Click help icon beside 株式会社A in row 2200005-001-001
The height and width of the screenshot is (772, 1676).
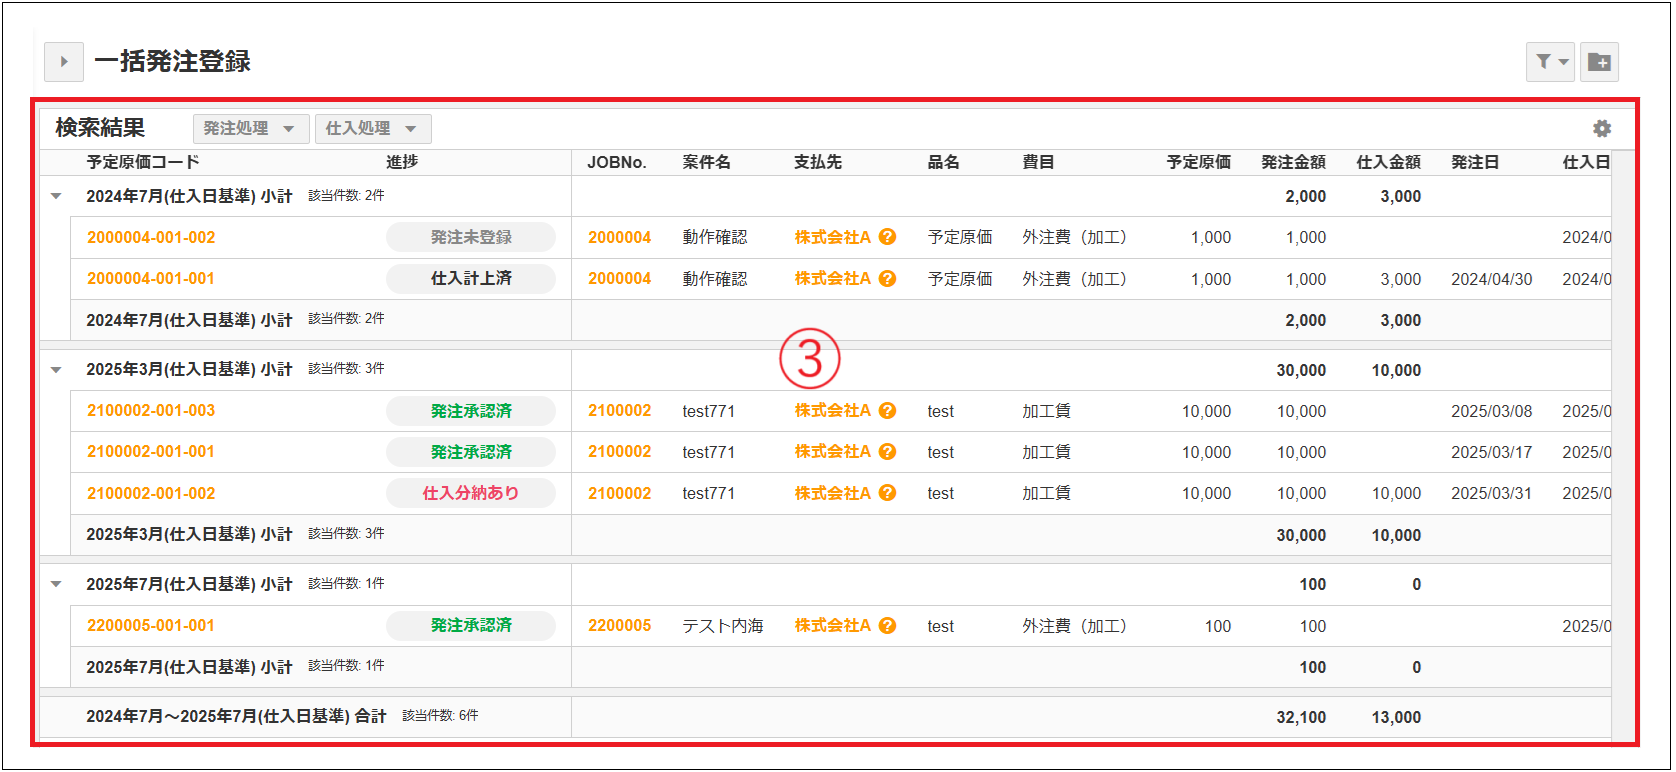pyautogui.click(x=887, y=626)
